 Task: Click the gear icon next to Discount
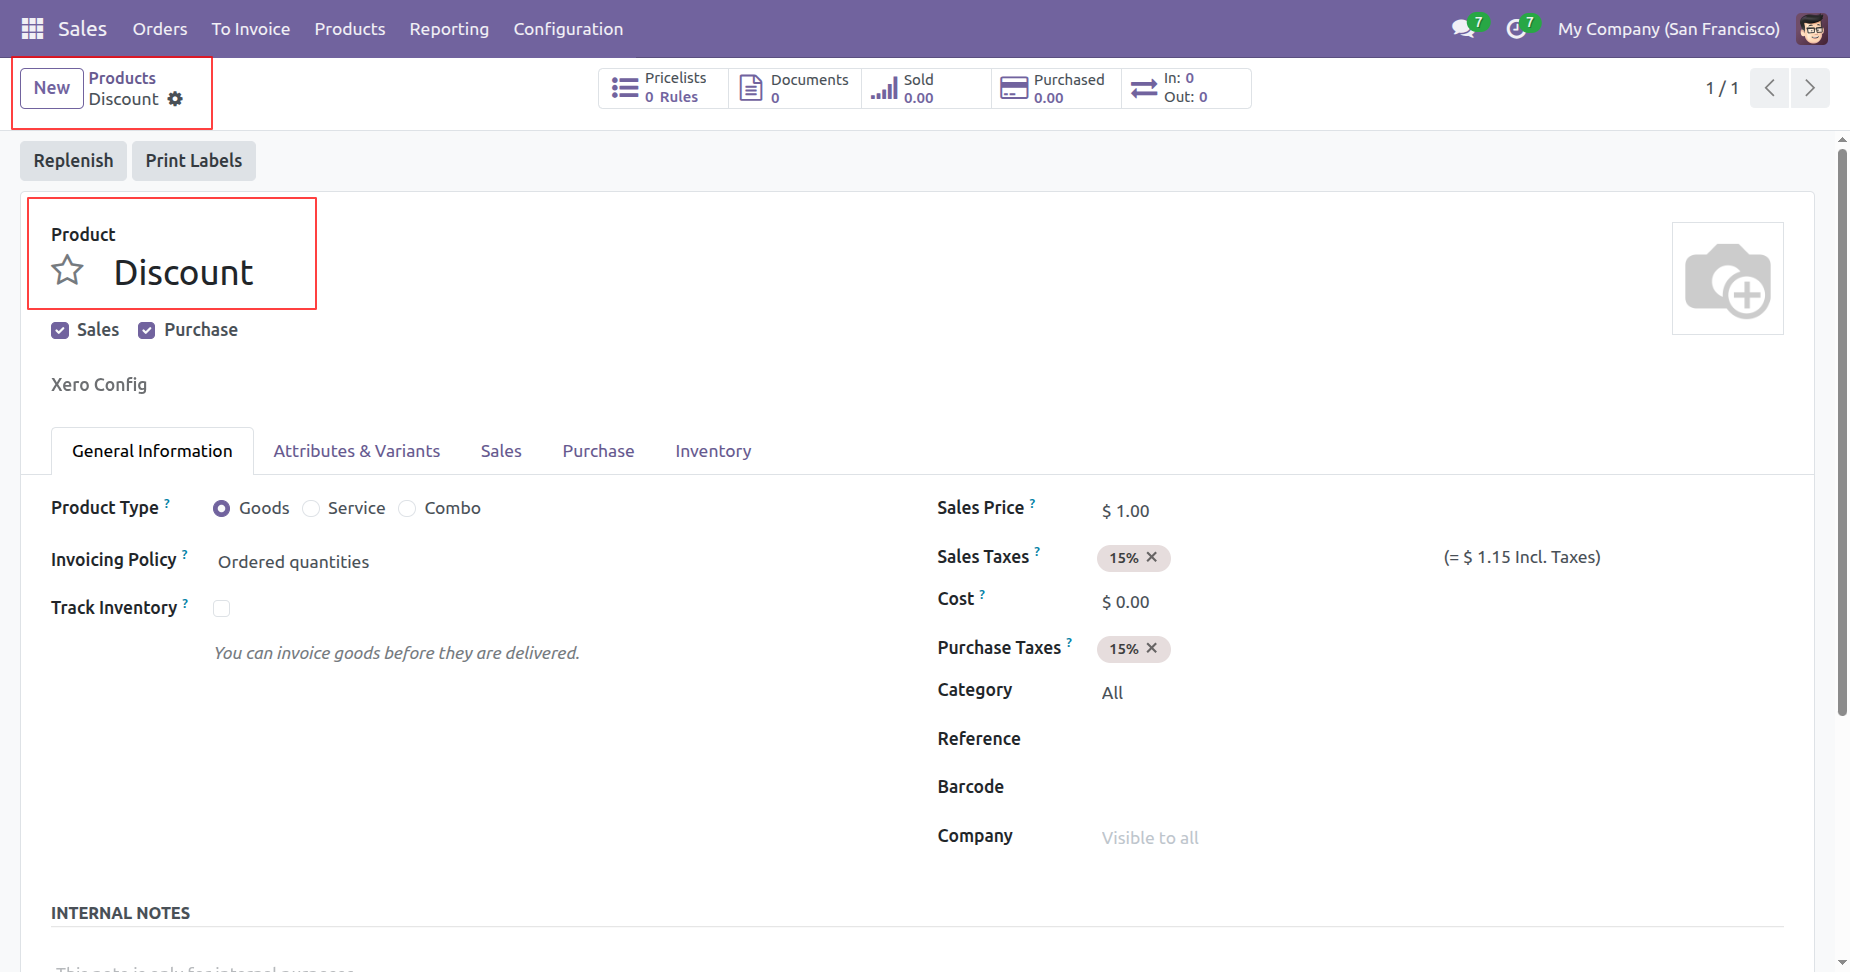(x=175, y=99)
